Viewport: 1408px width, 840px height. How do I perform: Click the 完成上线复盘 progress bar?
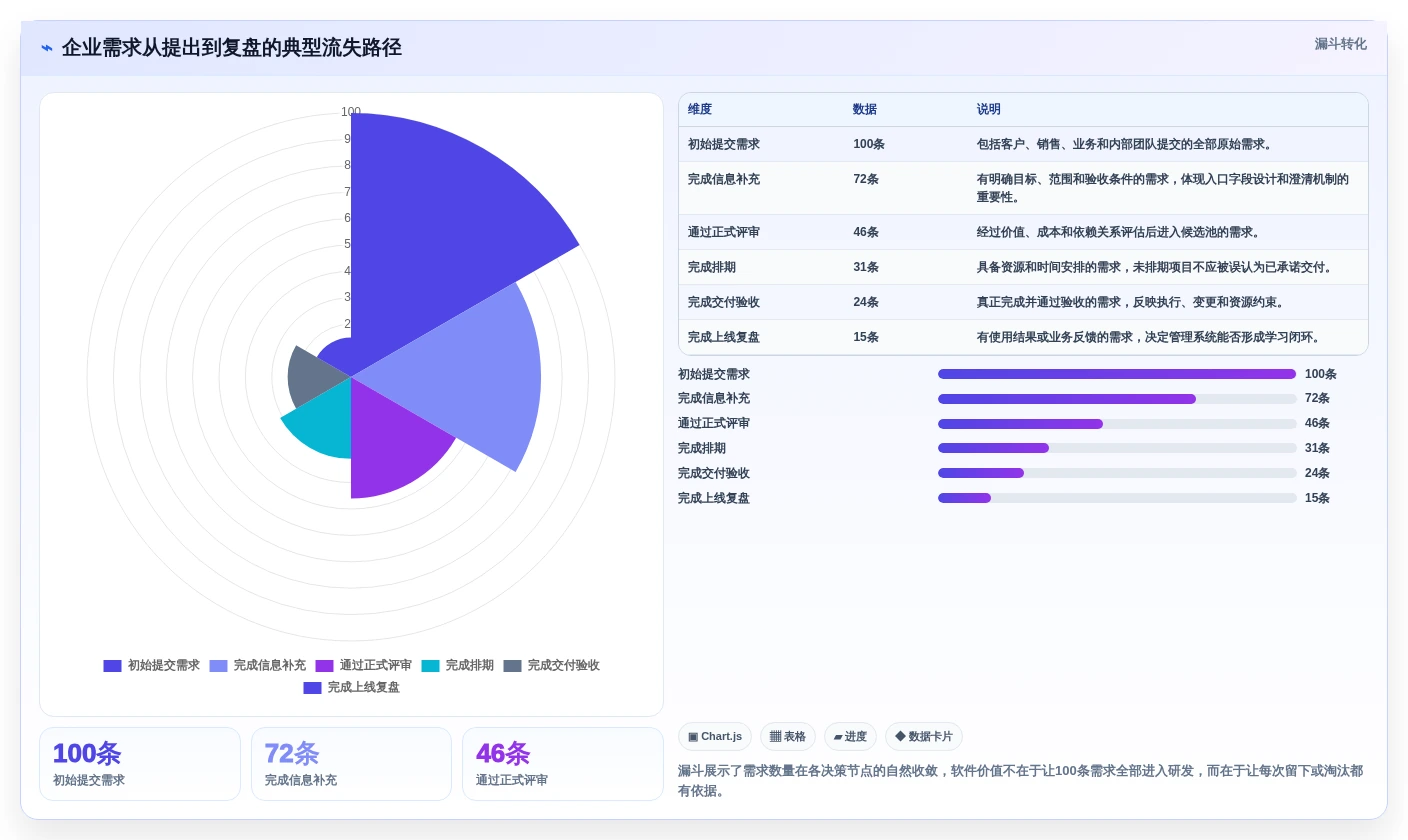coord(1117,498)
